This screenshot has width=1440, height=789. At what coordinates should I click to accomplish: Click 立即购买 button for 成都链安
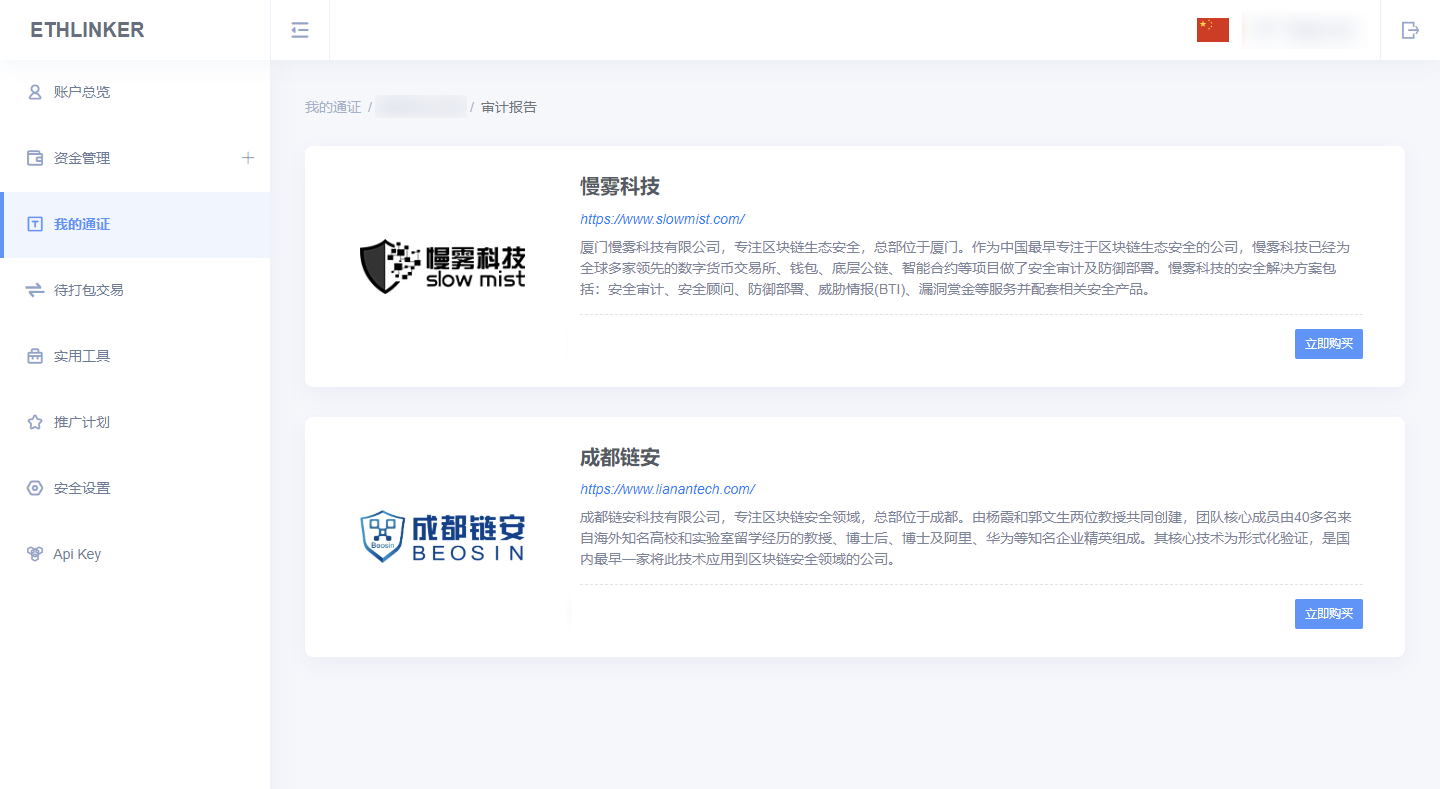tap(1328, 614)
